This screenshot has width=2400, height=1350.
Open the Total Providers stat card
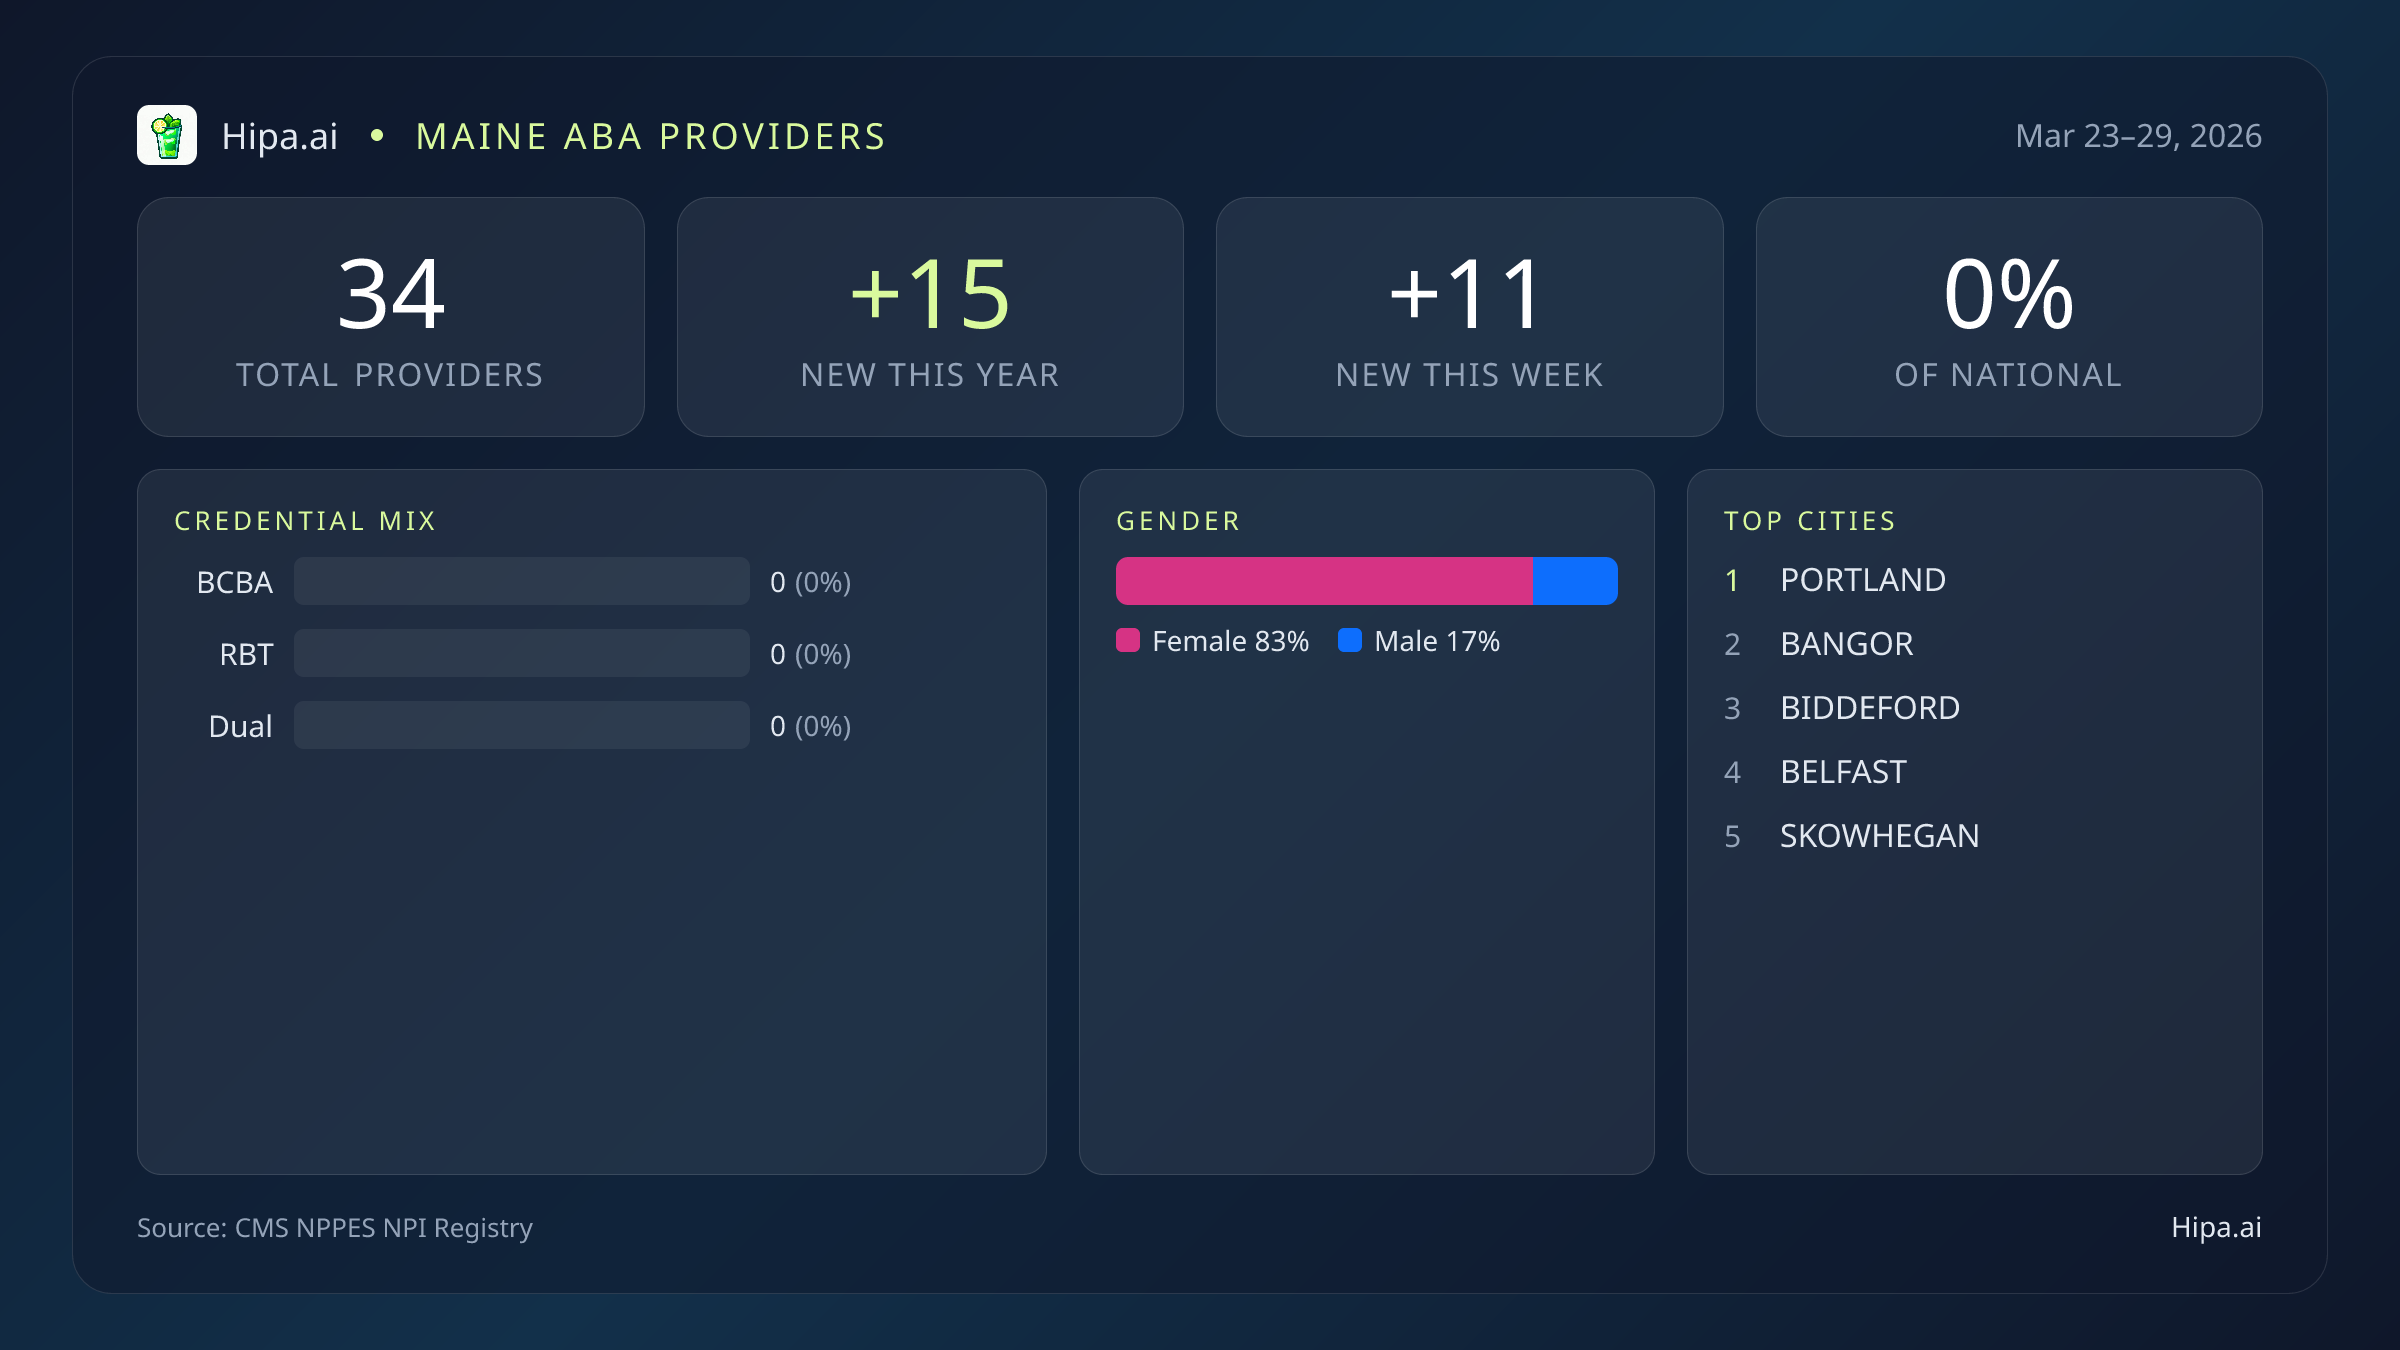tap(390, 317)
